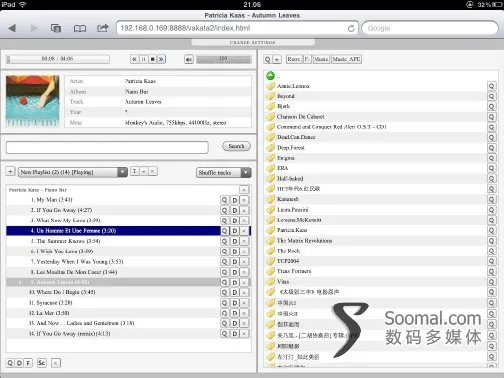The width and height of the screenshot is (504, 378).
Task: Click the minus playlist button
Action: pos(144,171)
